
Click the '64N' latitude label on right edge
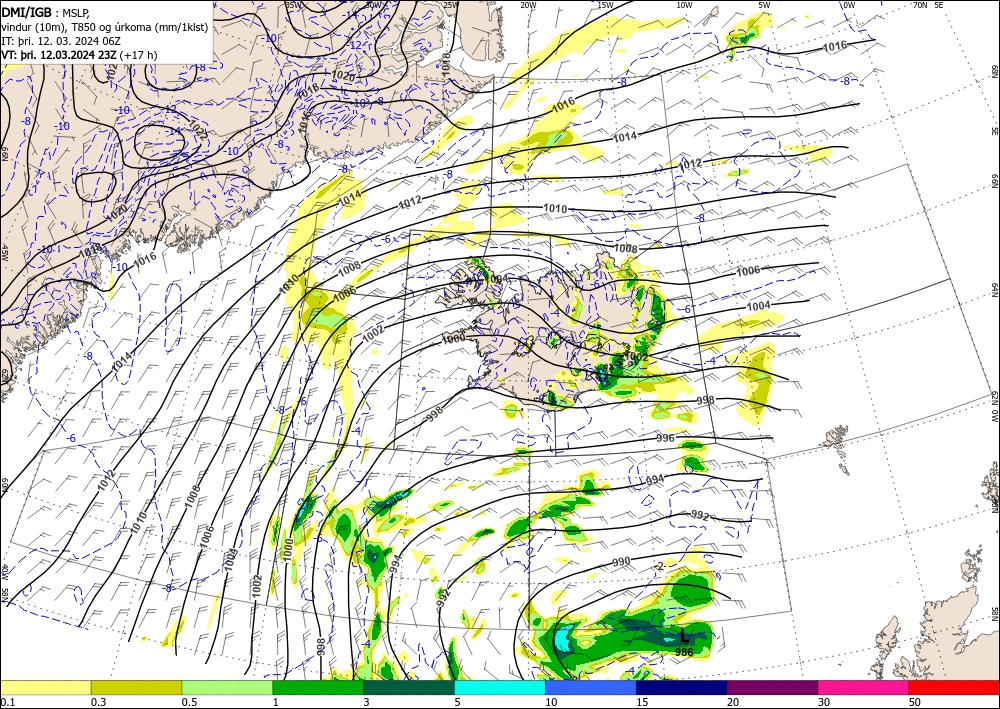(994, 290)
